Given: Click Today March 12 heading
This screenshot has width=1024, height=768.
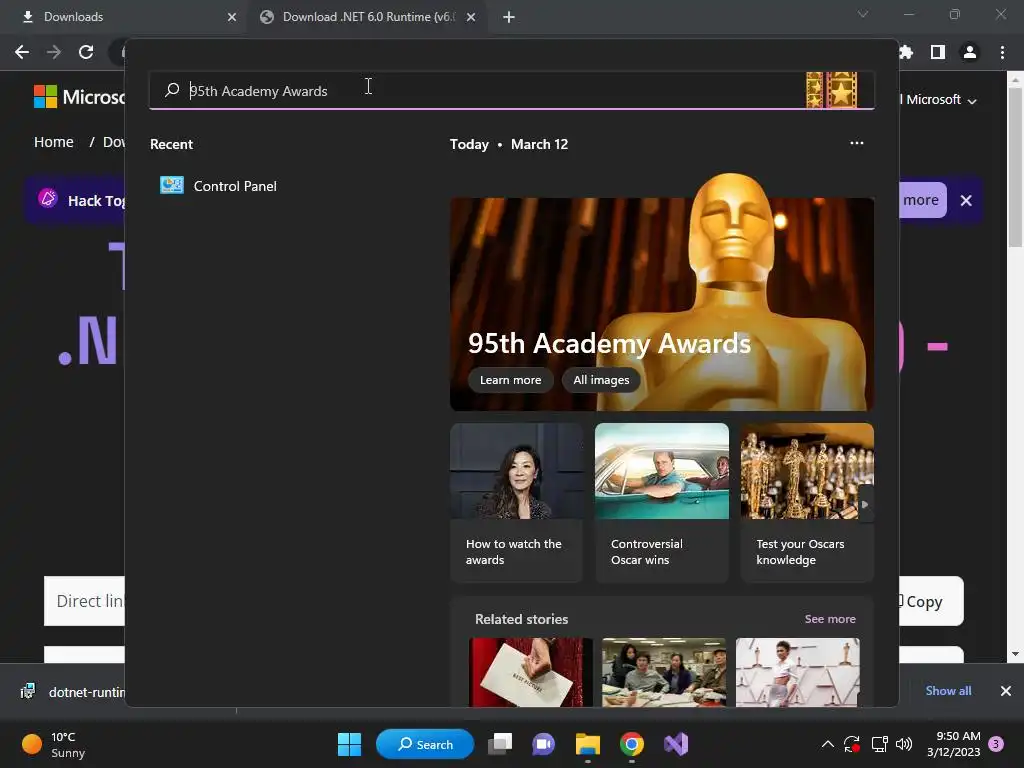Looking at the screenshot, I should (509, 144).
